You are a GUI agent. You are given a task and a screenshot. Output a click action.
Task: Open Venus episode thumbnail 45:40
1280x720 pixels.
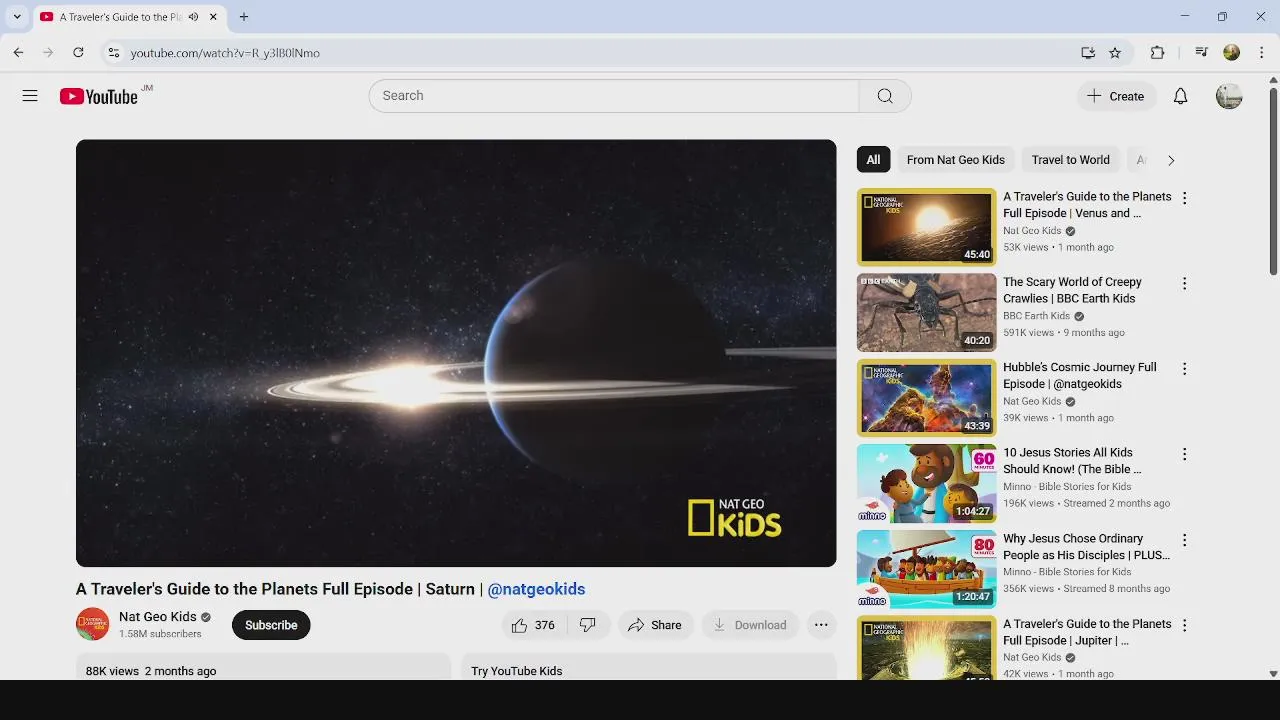pos(927,227)
